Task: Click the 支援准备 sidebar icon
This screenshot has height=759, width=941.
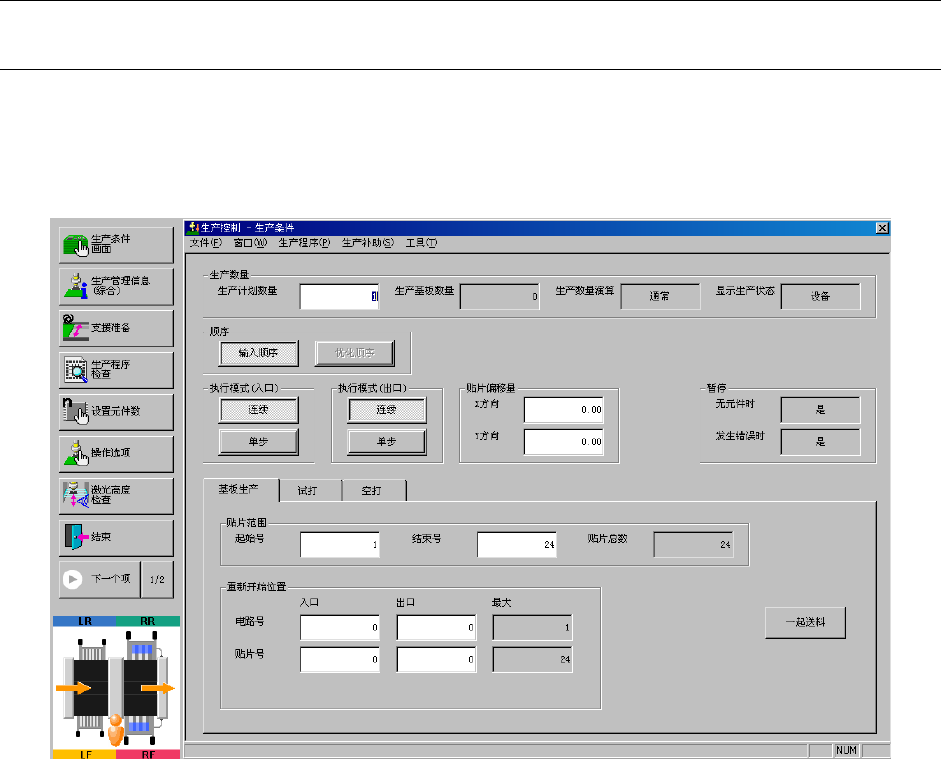Action: 75,327
